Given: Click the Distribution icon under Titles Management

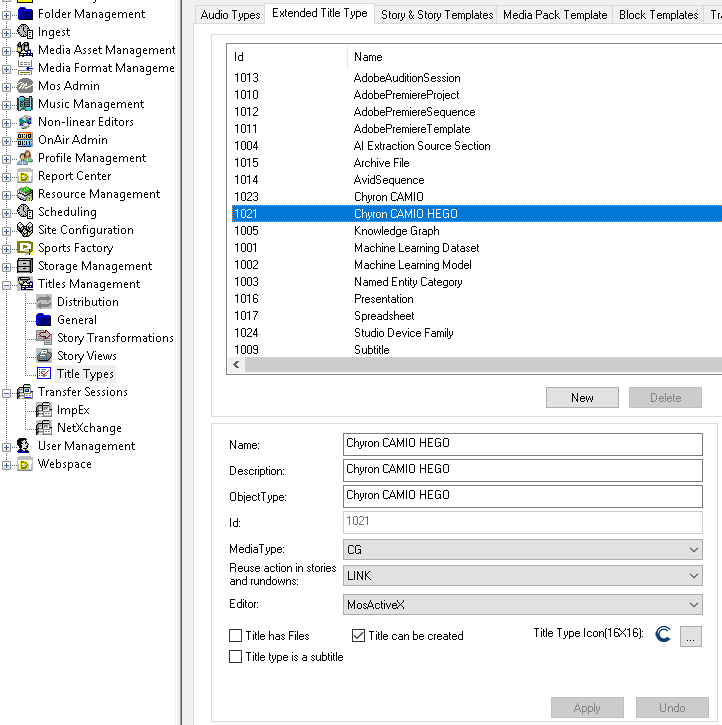Looking at the screenshot, I should (x=44, y=302).
